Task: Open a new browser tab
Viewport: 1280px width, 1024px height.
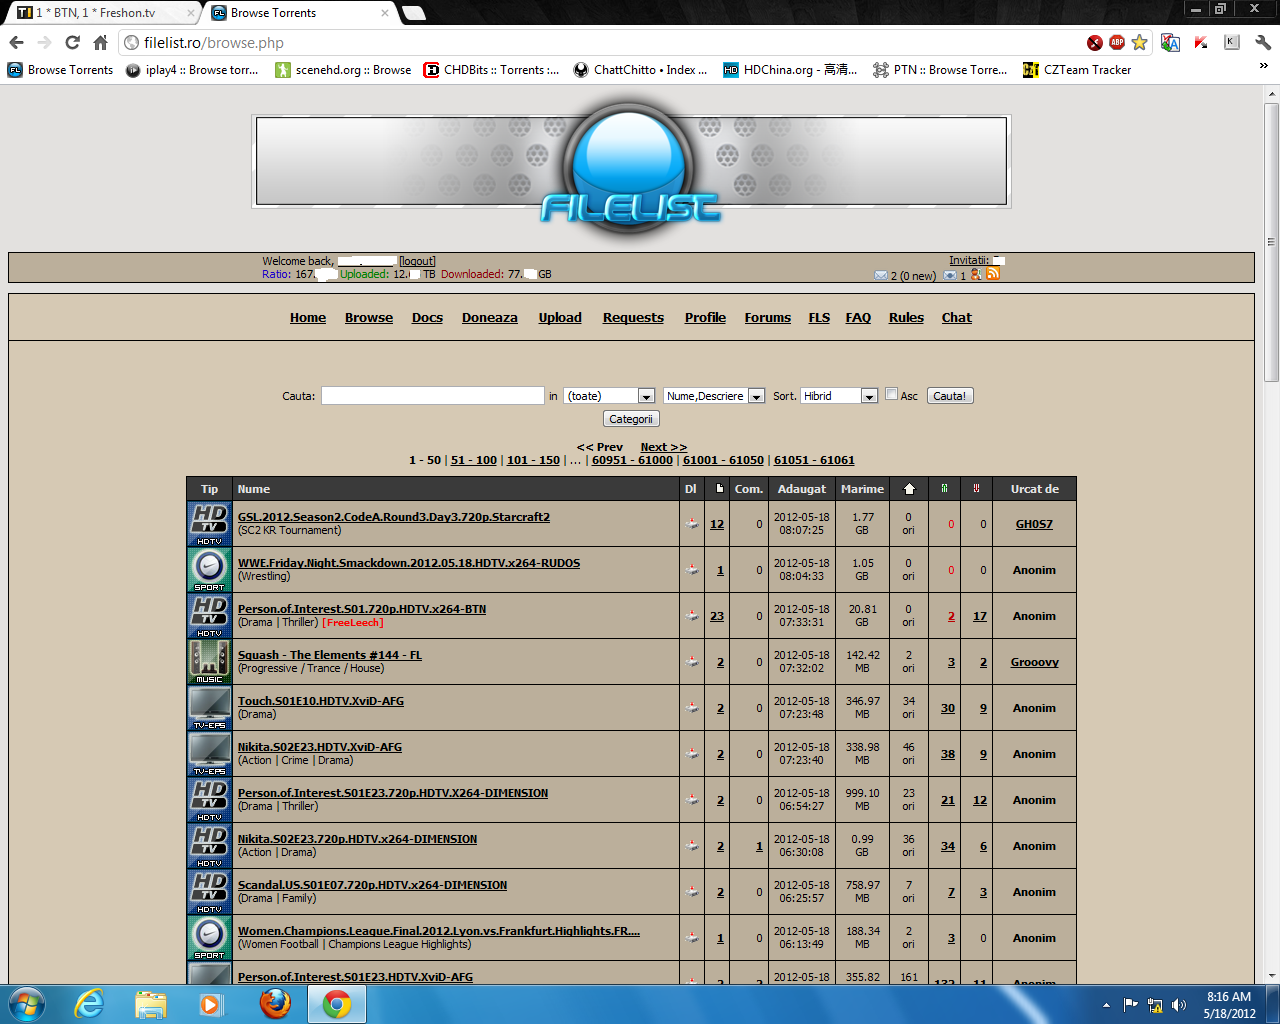Action: point(414,13)
